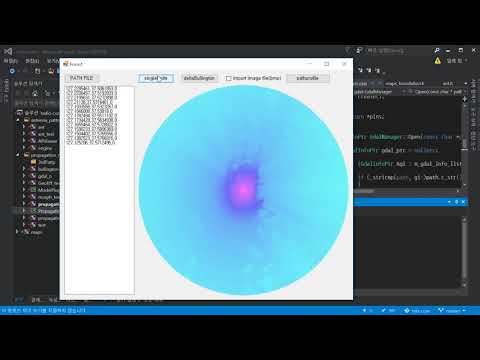This screenshot has width=480, height=360.
Task: Click the first debug step toolbar icon
Action: tap(360, 70)
